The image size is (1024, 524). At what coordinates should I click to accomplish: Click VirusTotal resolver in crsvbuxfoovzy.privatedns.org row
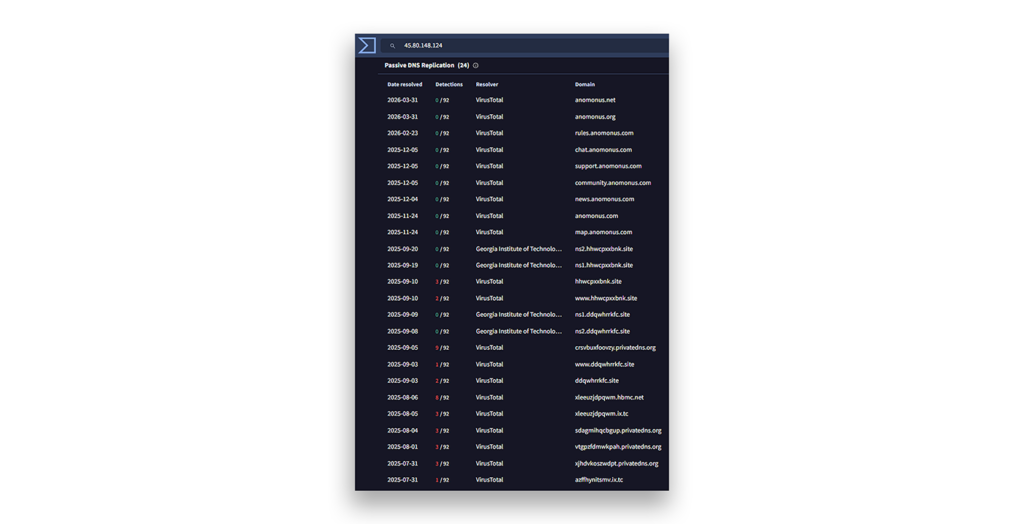489,348
